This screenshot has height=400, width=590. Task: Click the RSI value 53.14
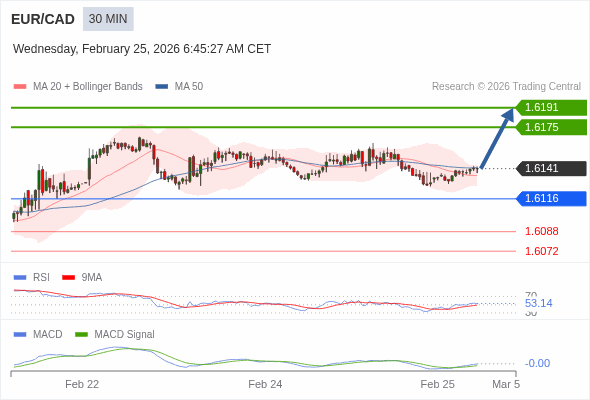(538, 303)
